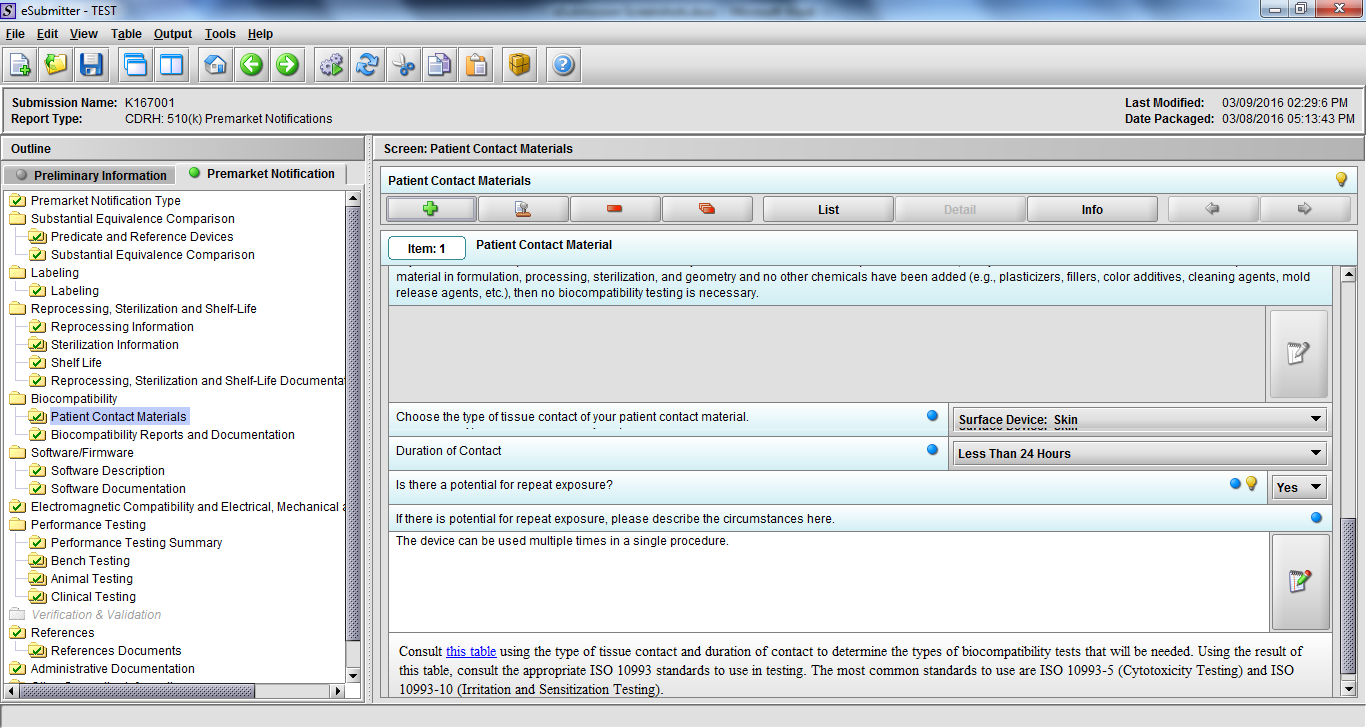Click the lightbulb hint beside repeat exposure question

tap(1251, 484)
